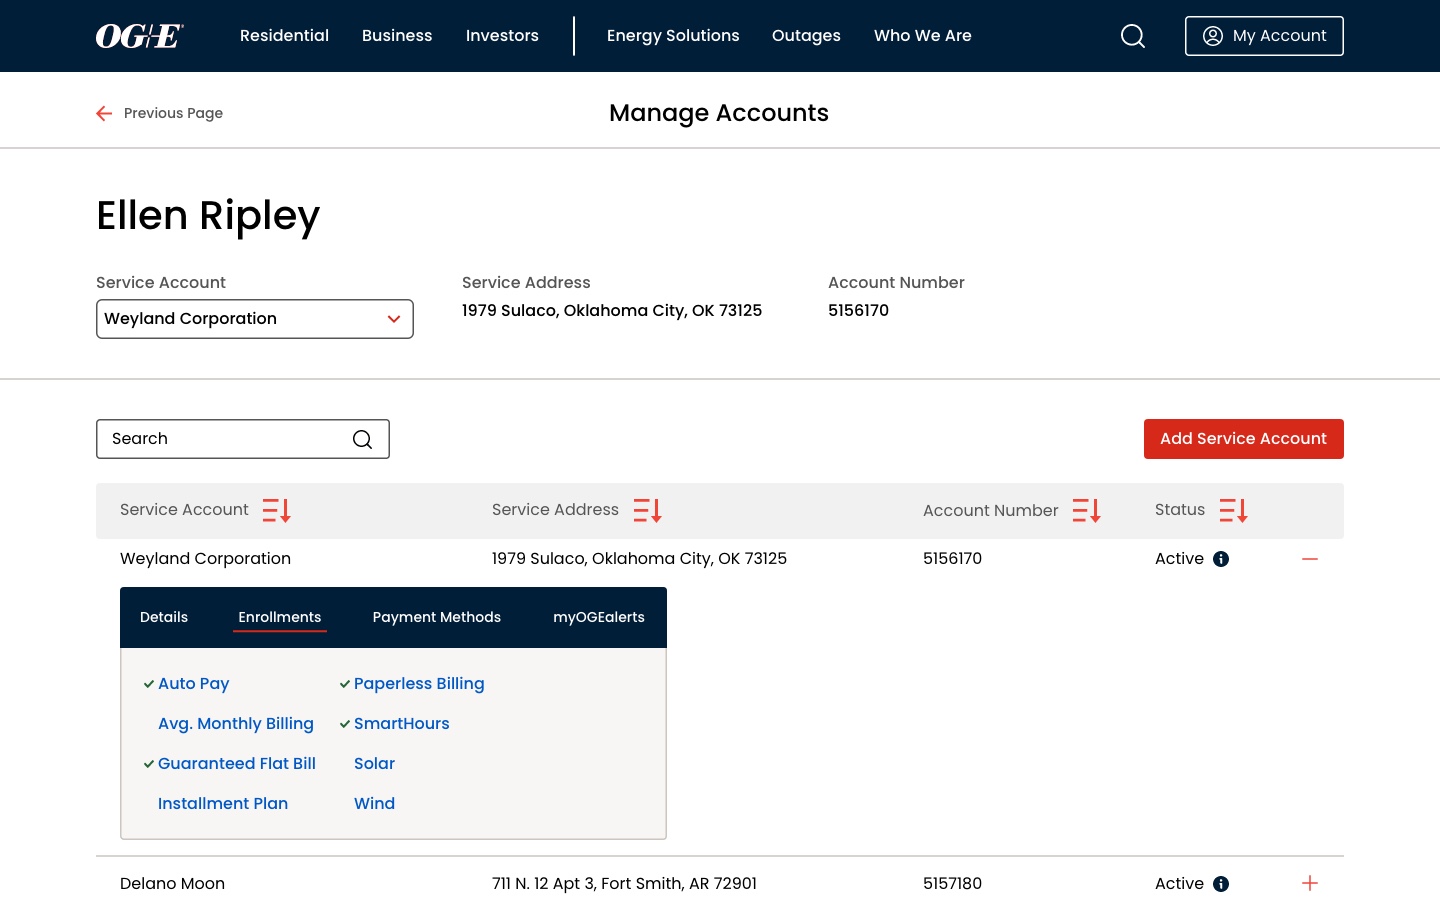Sort by Account Number column icon

(1086, 510)
